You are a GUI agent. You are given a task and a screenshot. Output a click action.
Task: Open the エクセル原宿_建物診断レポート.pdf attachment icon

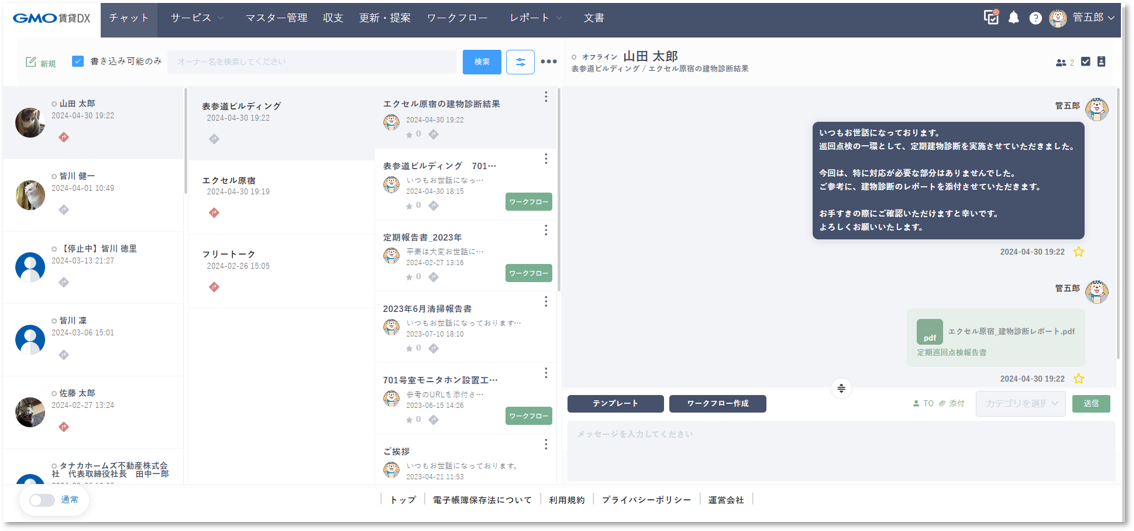click(x=929, y=332)
